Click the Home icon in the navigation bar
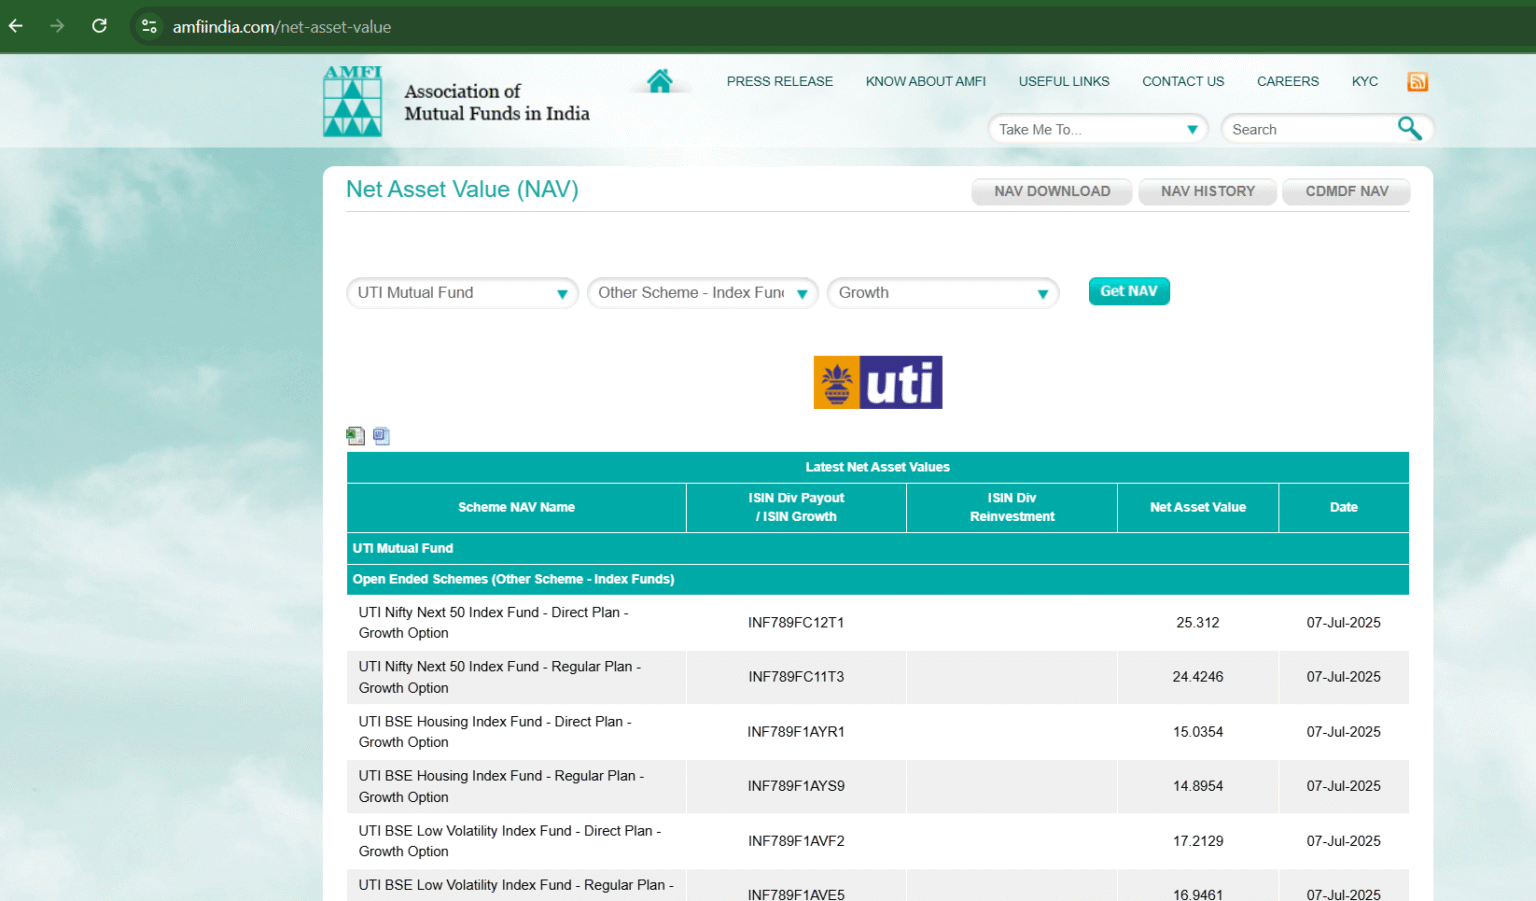The image size is (1536, 901). point(659,80)
